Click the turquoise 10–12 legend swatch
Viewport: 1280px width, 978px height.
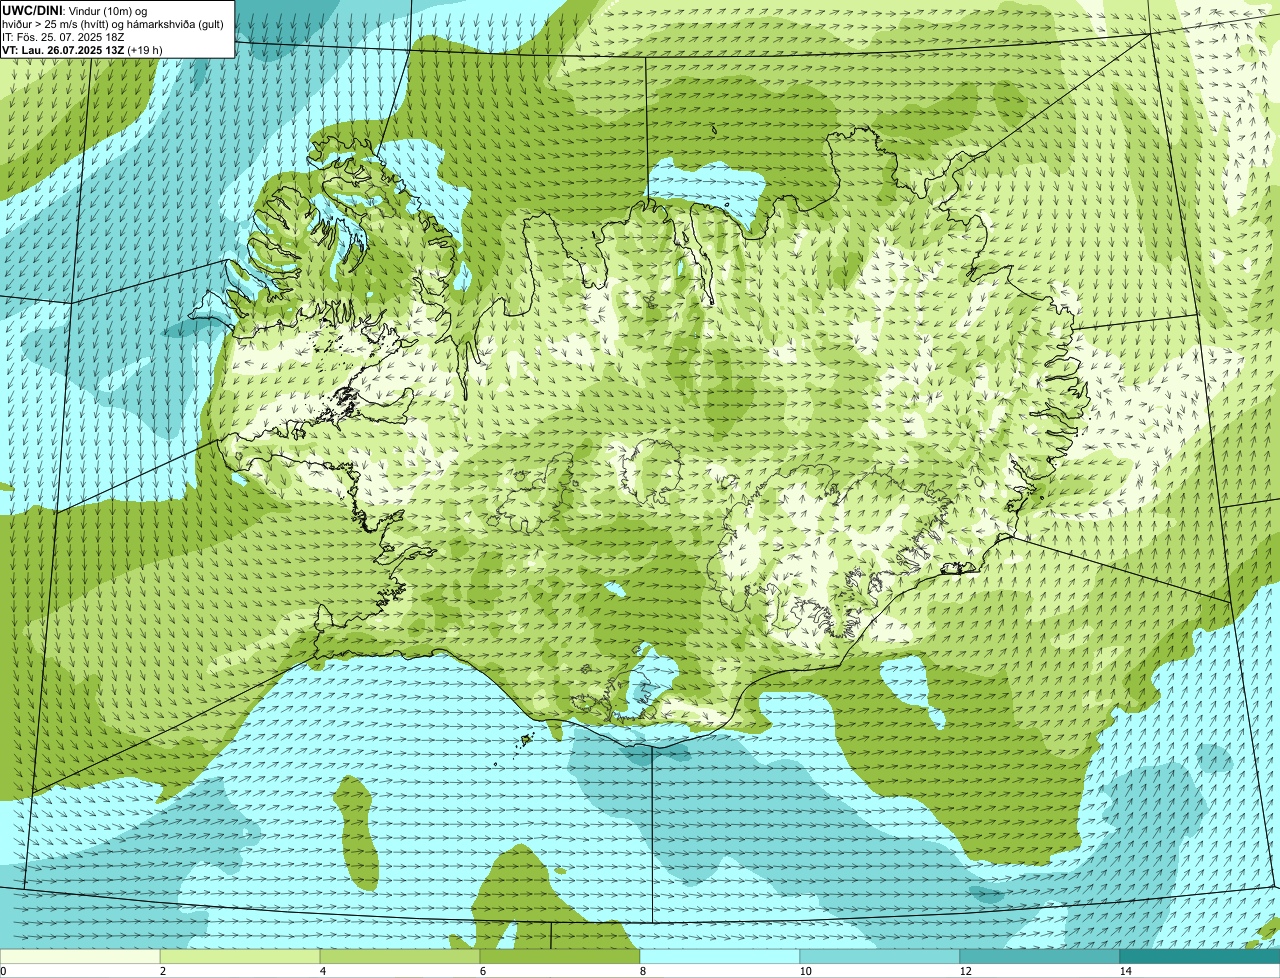click(x=880, y=956)
